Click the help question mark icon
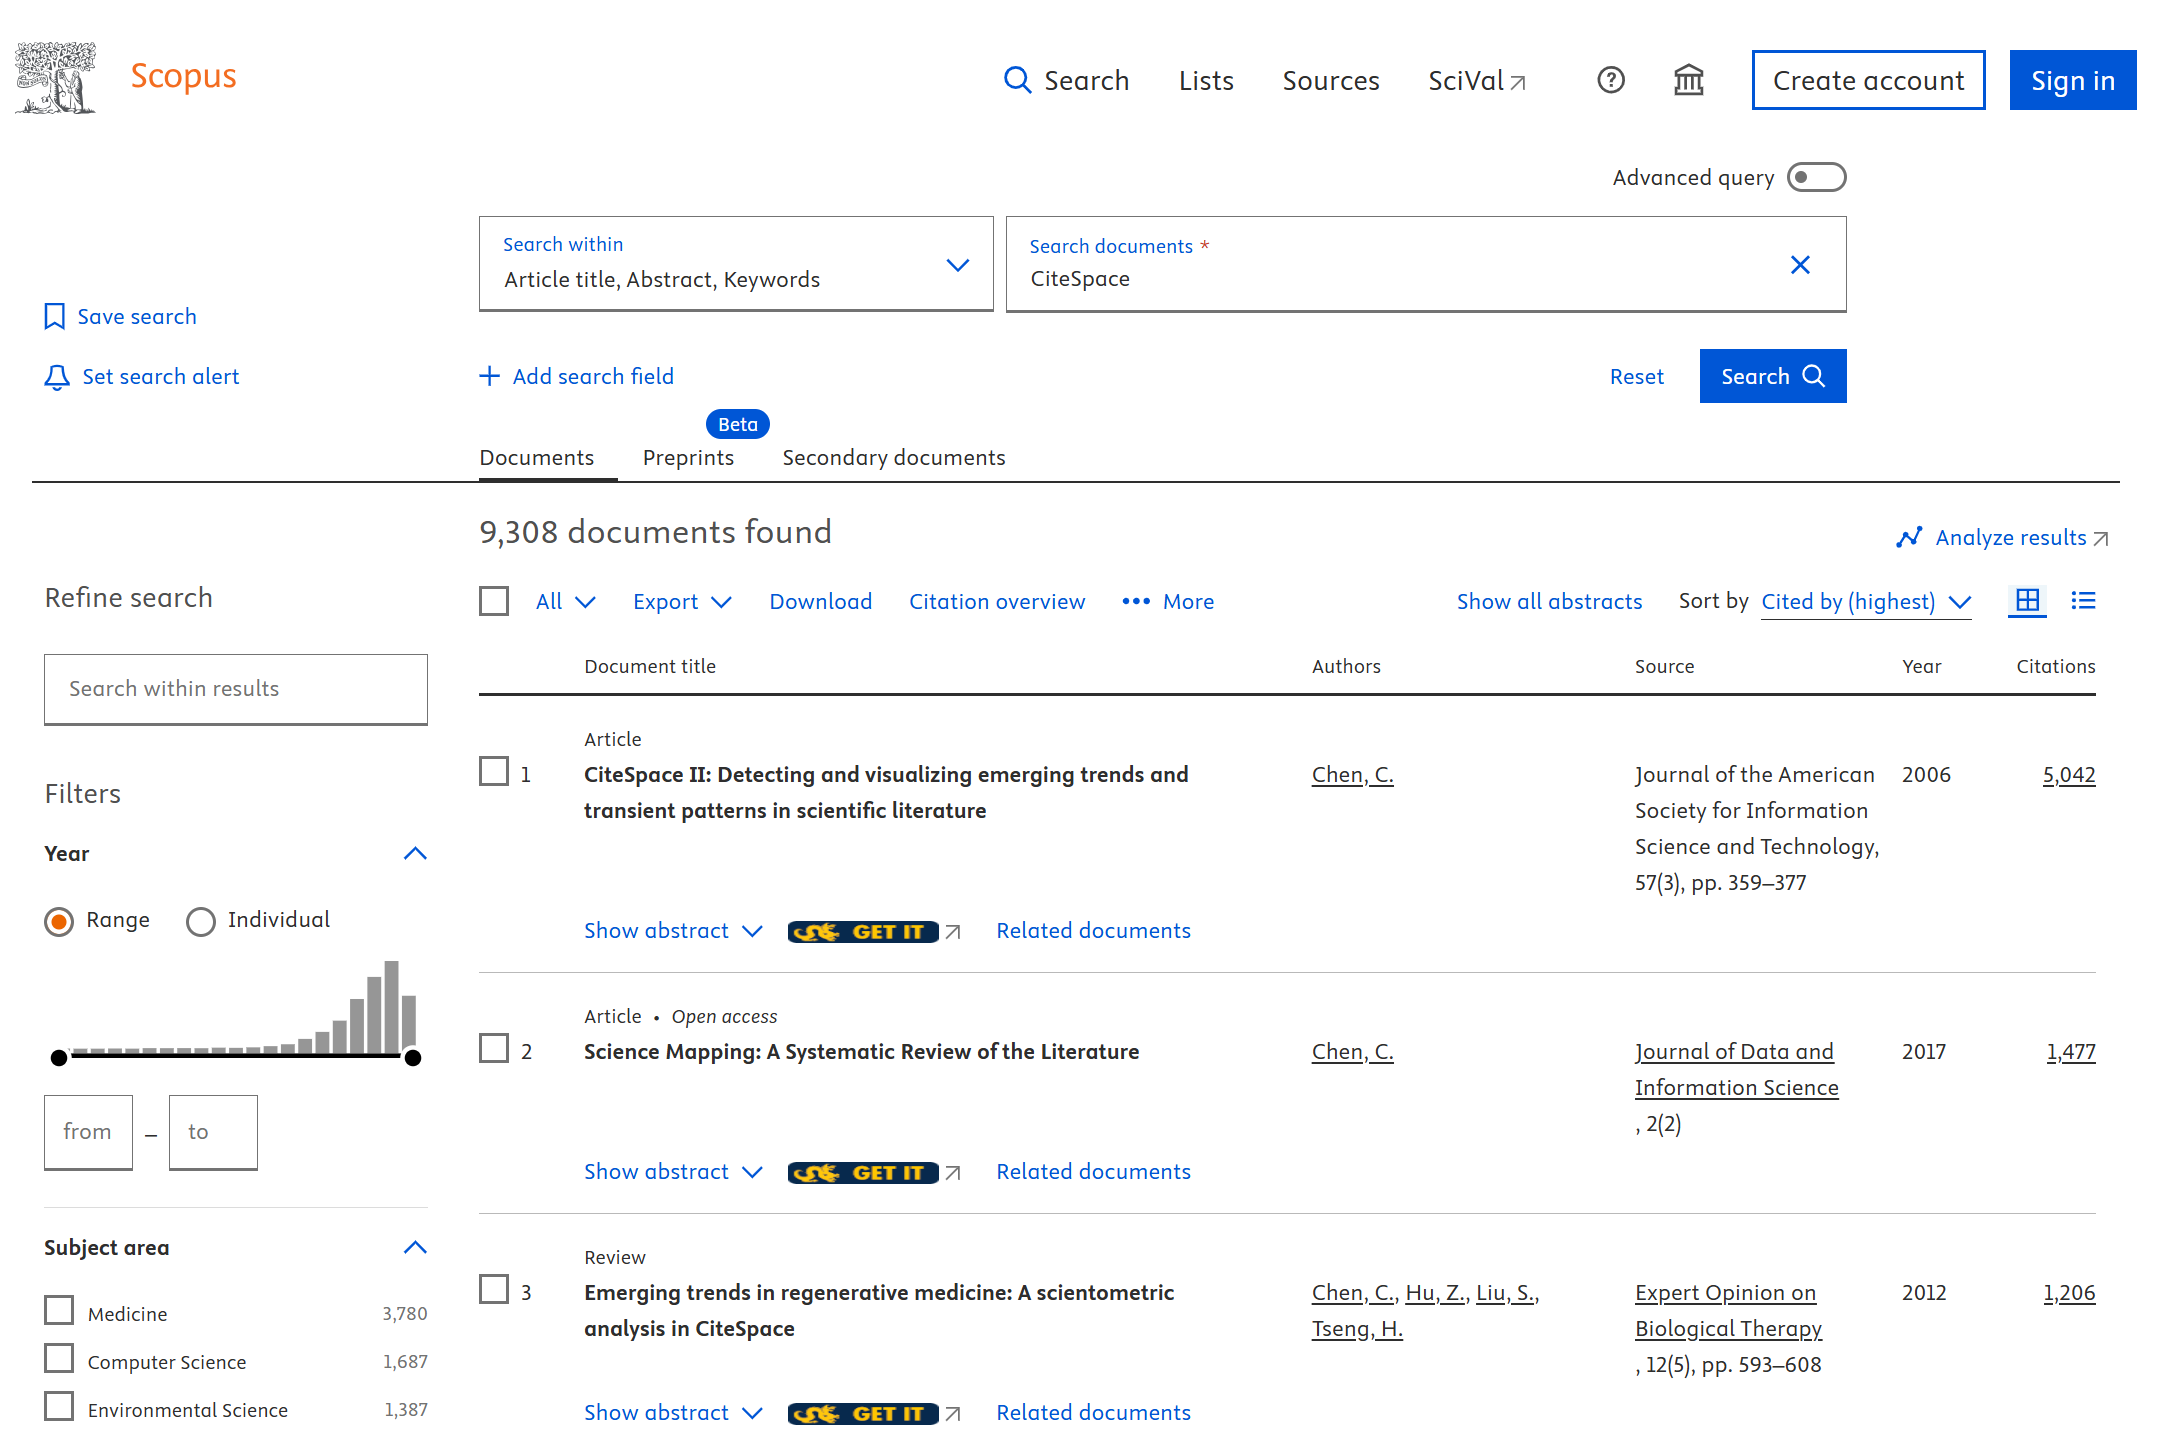 [x=1610, y=80]
